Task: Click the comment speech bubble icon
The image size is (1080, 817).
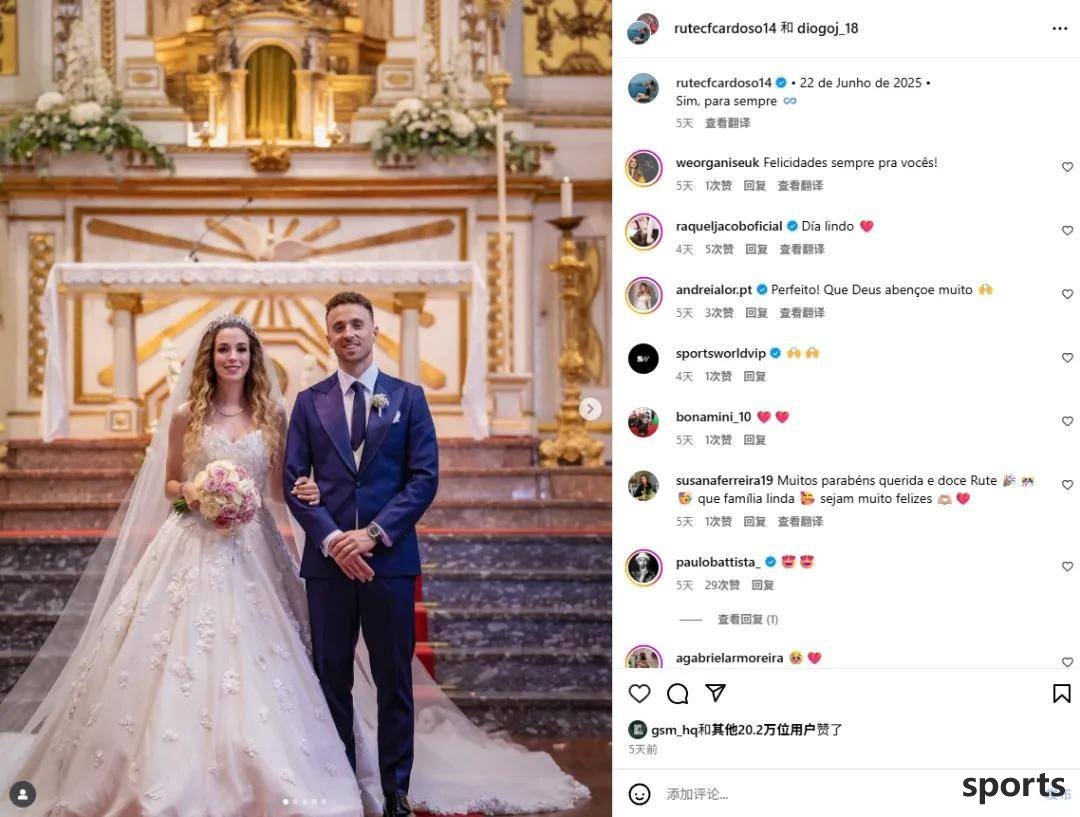Action: click(678, 694)
